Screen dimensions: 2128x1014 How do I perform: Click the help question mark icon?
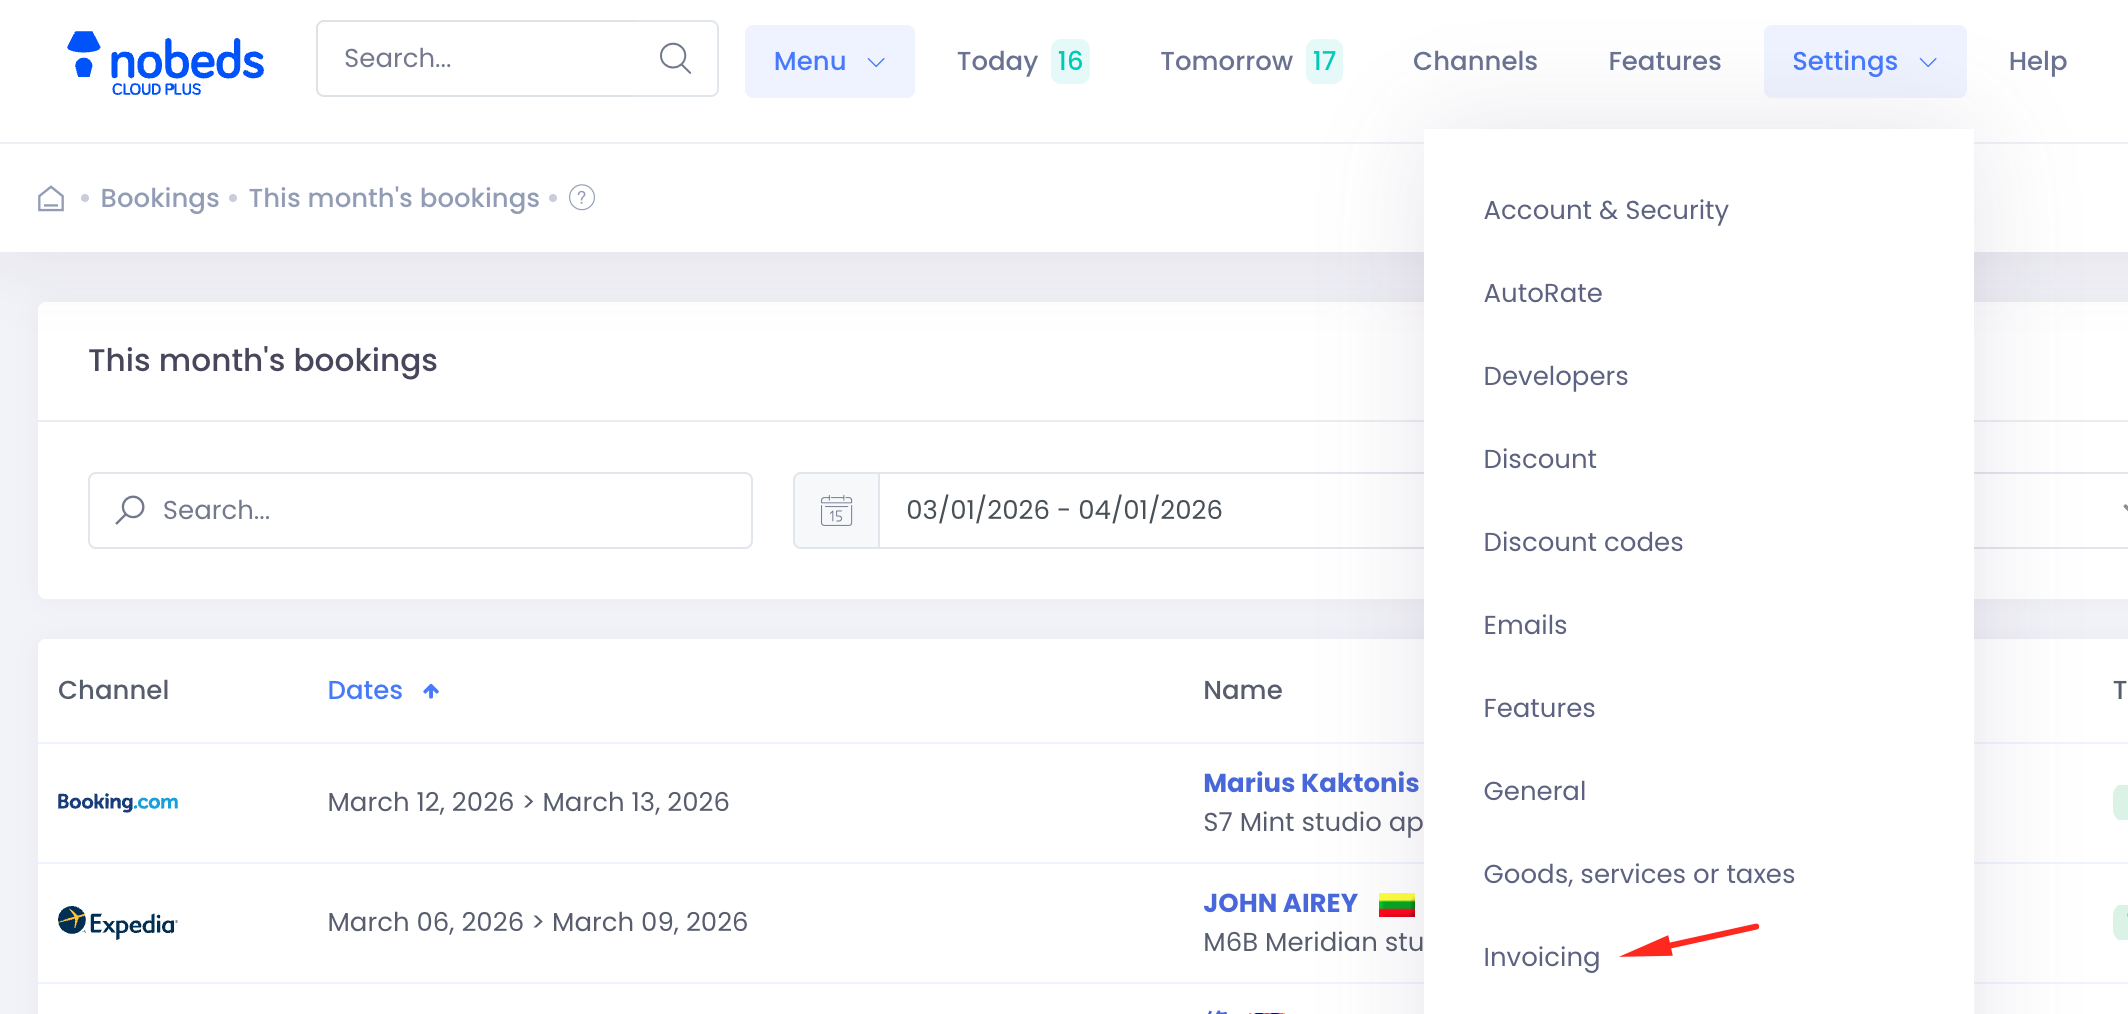pyautogui.click(x=582, y=198)
